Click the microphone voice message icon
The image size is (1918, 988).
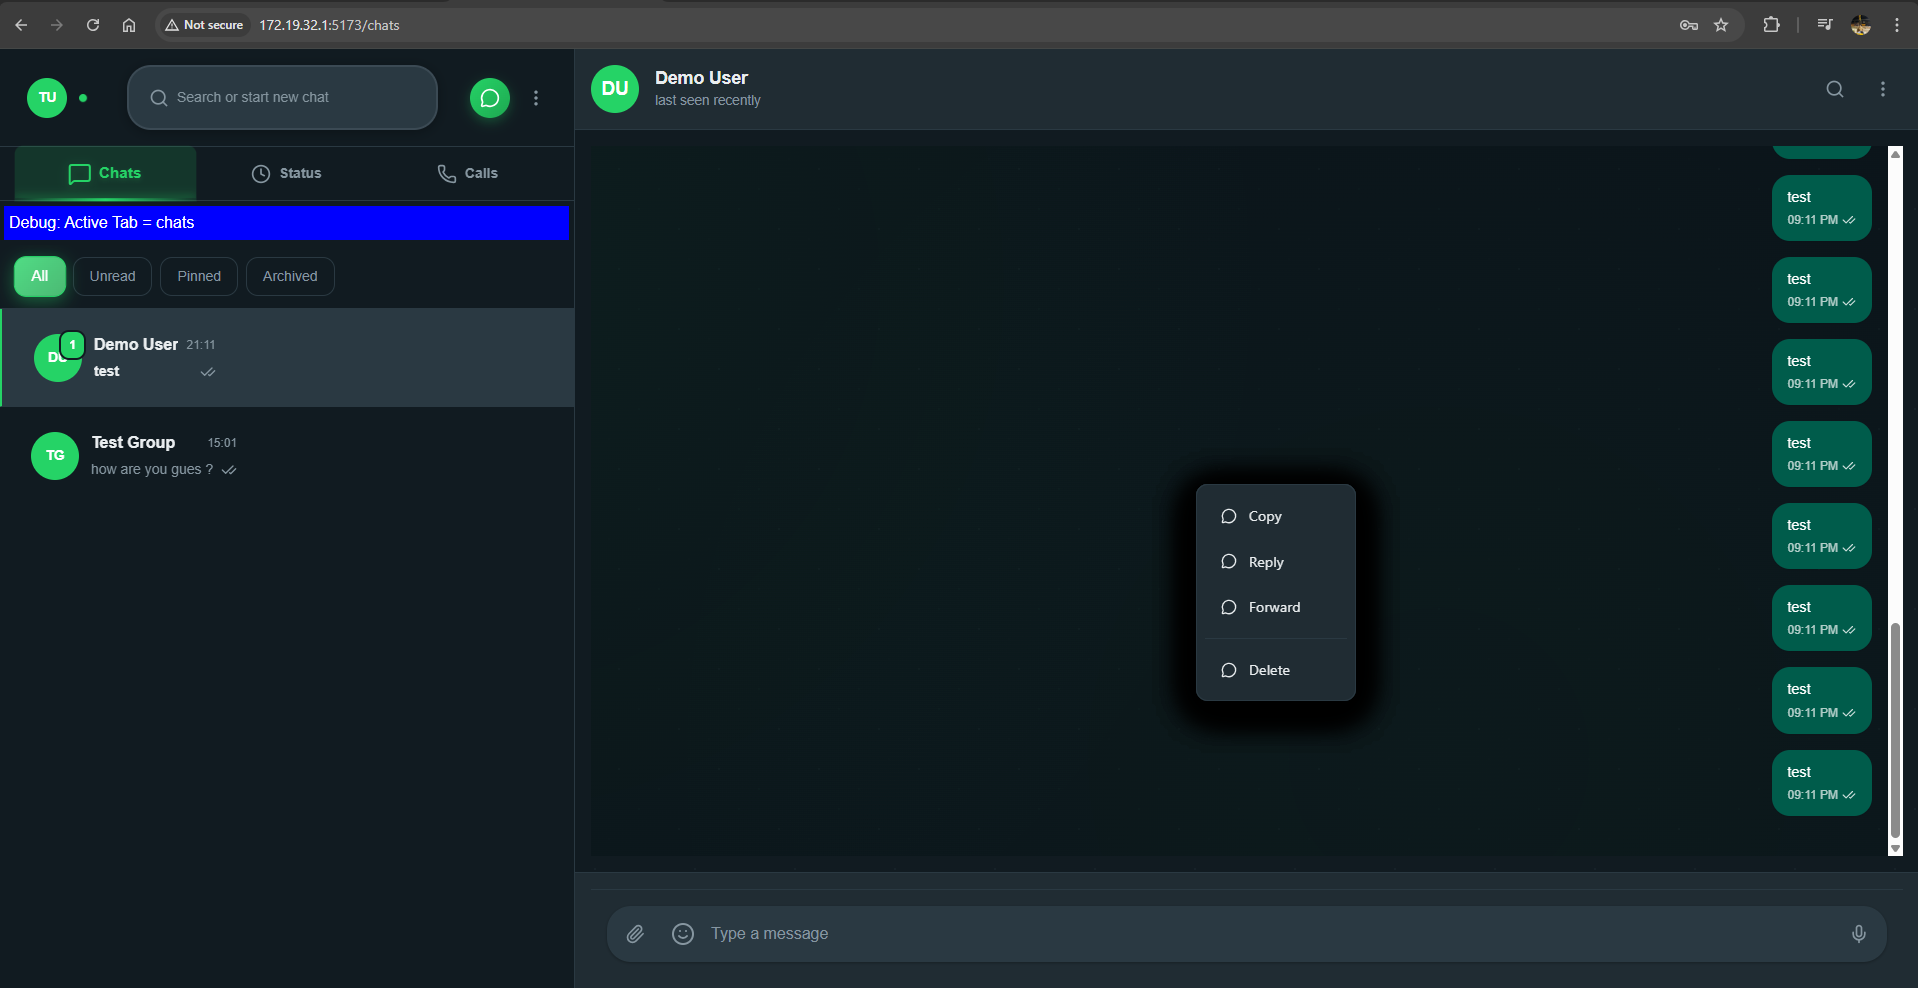pyautogui.click(x=1858, y=934)
